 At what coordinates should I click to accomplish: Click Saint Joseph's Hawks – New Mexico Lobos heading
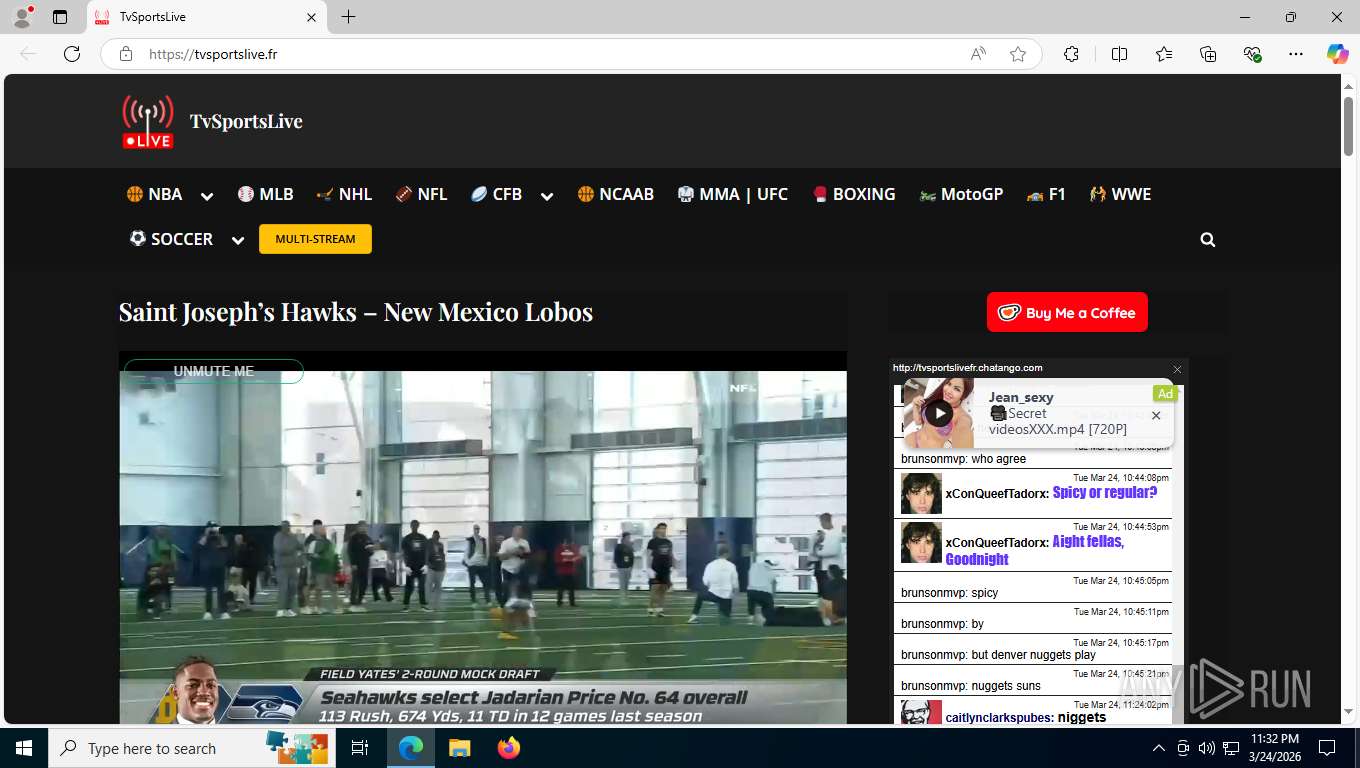coord(356,312)
